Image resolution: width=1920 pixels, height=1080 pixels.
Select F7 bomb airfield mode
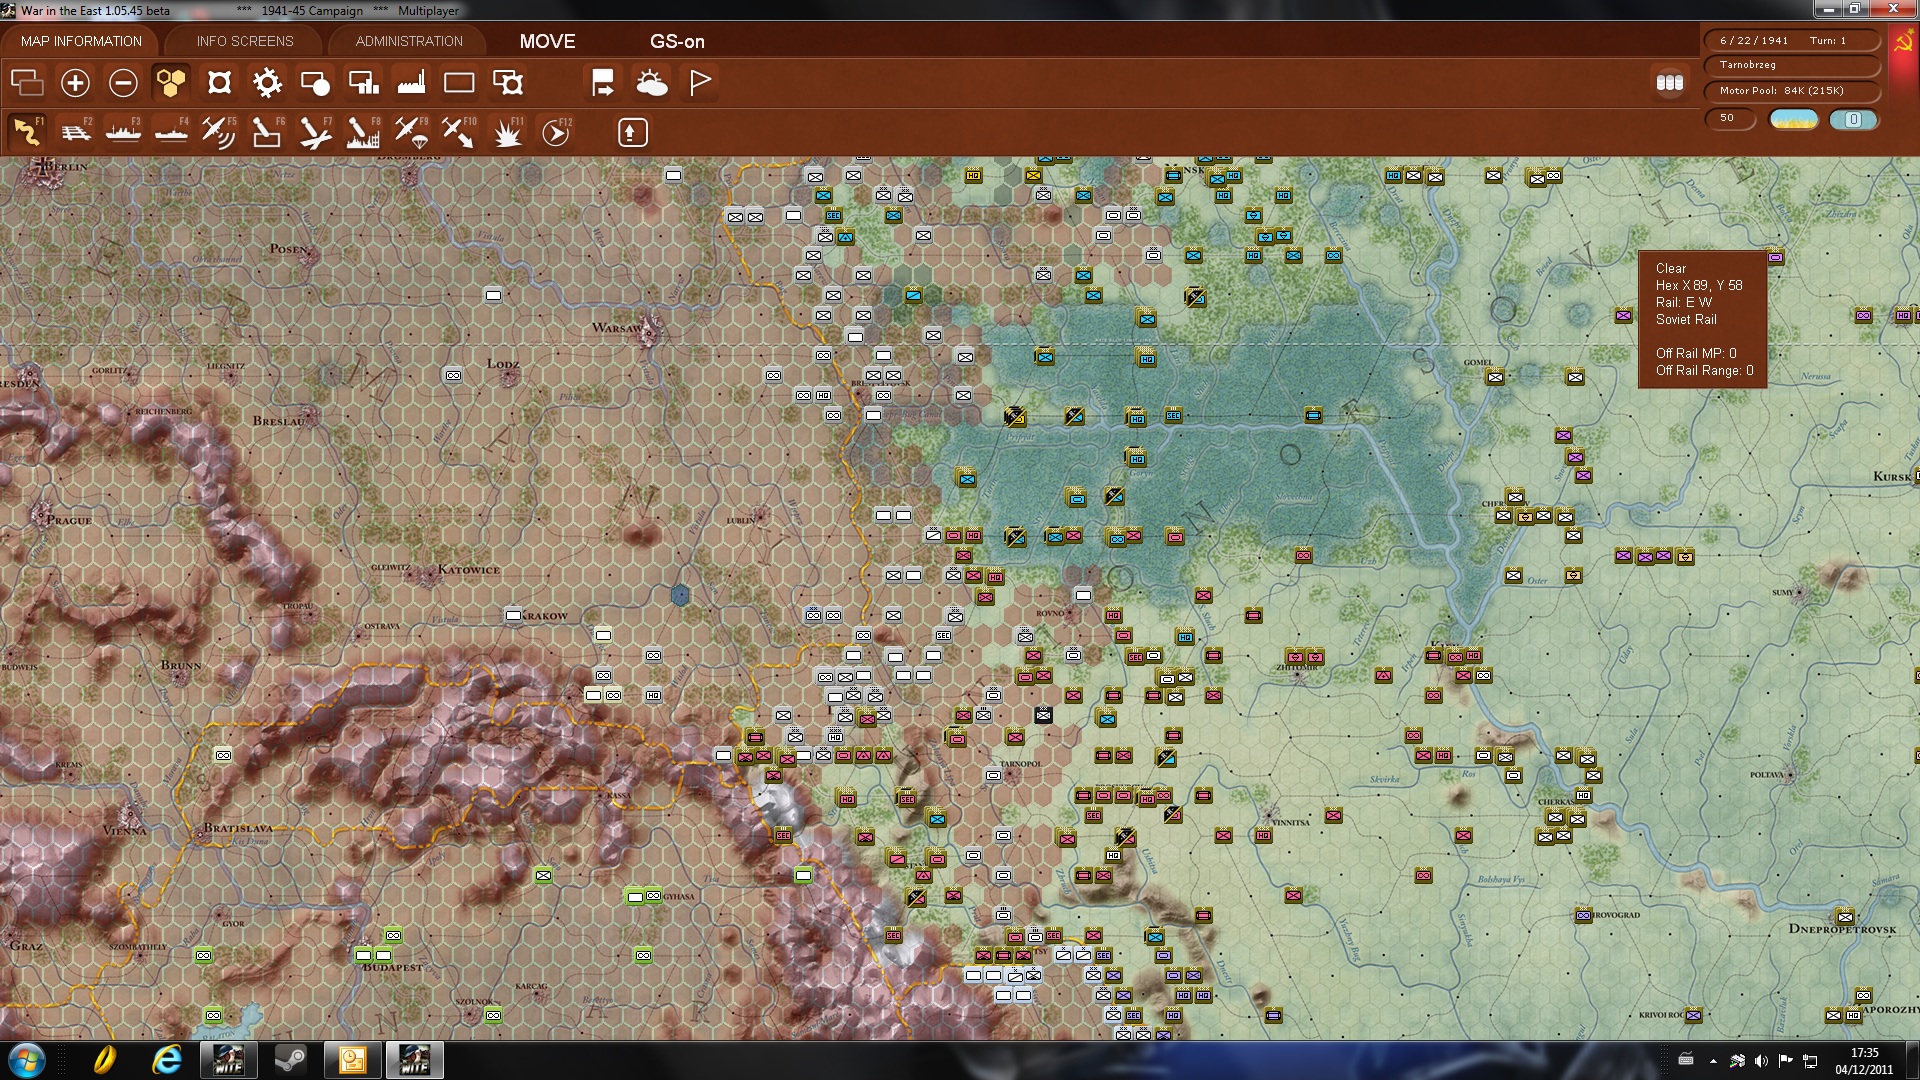315,132
